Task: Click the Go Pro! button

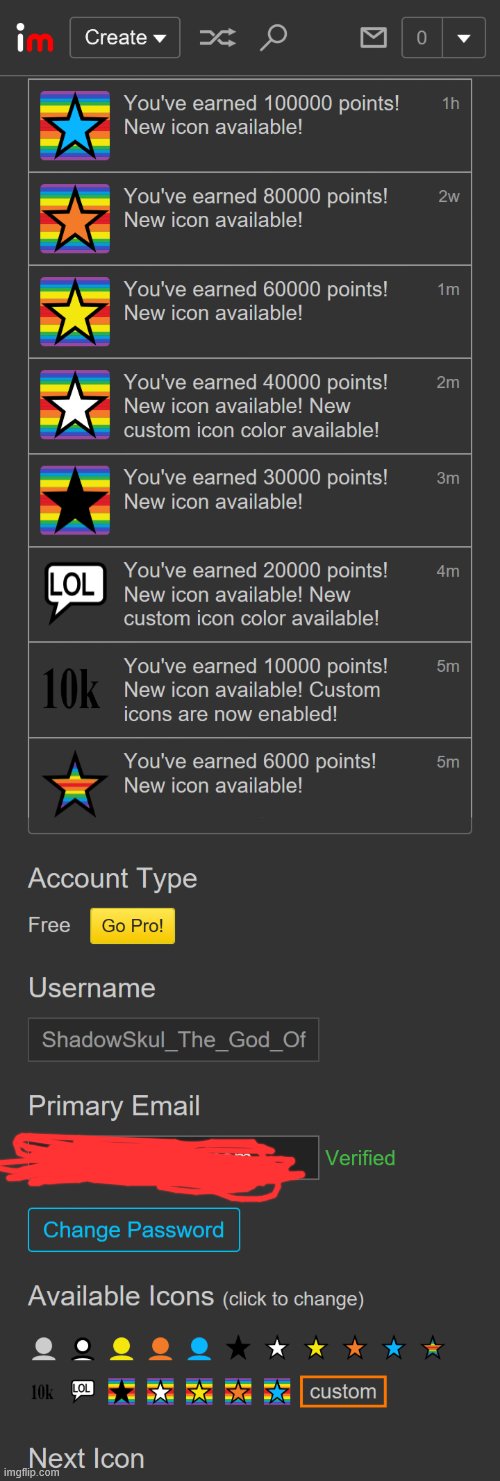Action: click(132, 926)
